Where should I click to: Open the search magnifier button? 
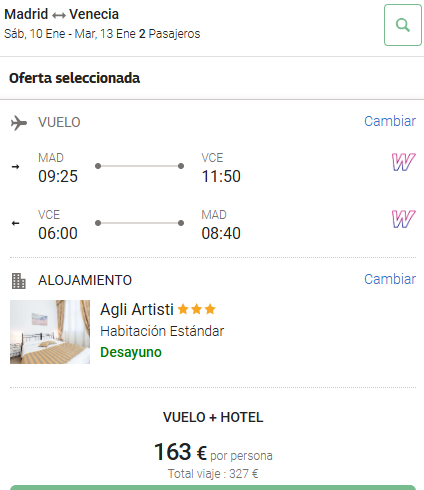(x=403, y=25)
